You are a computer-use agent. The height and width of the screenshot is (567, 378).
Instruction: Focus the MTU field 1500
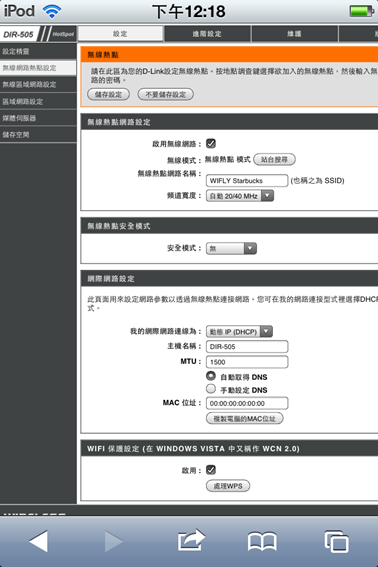(x=247, y=362)
